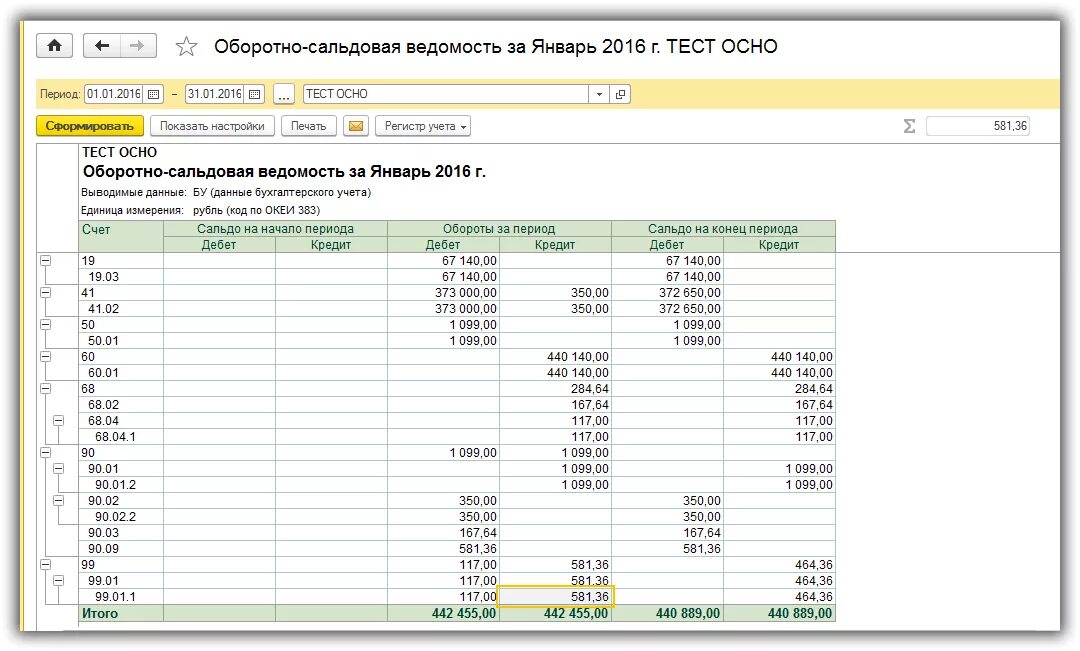This screenshot has height=651, width=1080.
Task: Click header Сальдо на начало периода
Action: click(x=276, y=229)
